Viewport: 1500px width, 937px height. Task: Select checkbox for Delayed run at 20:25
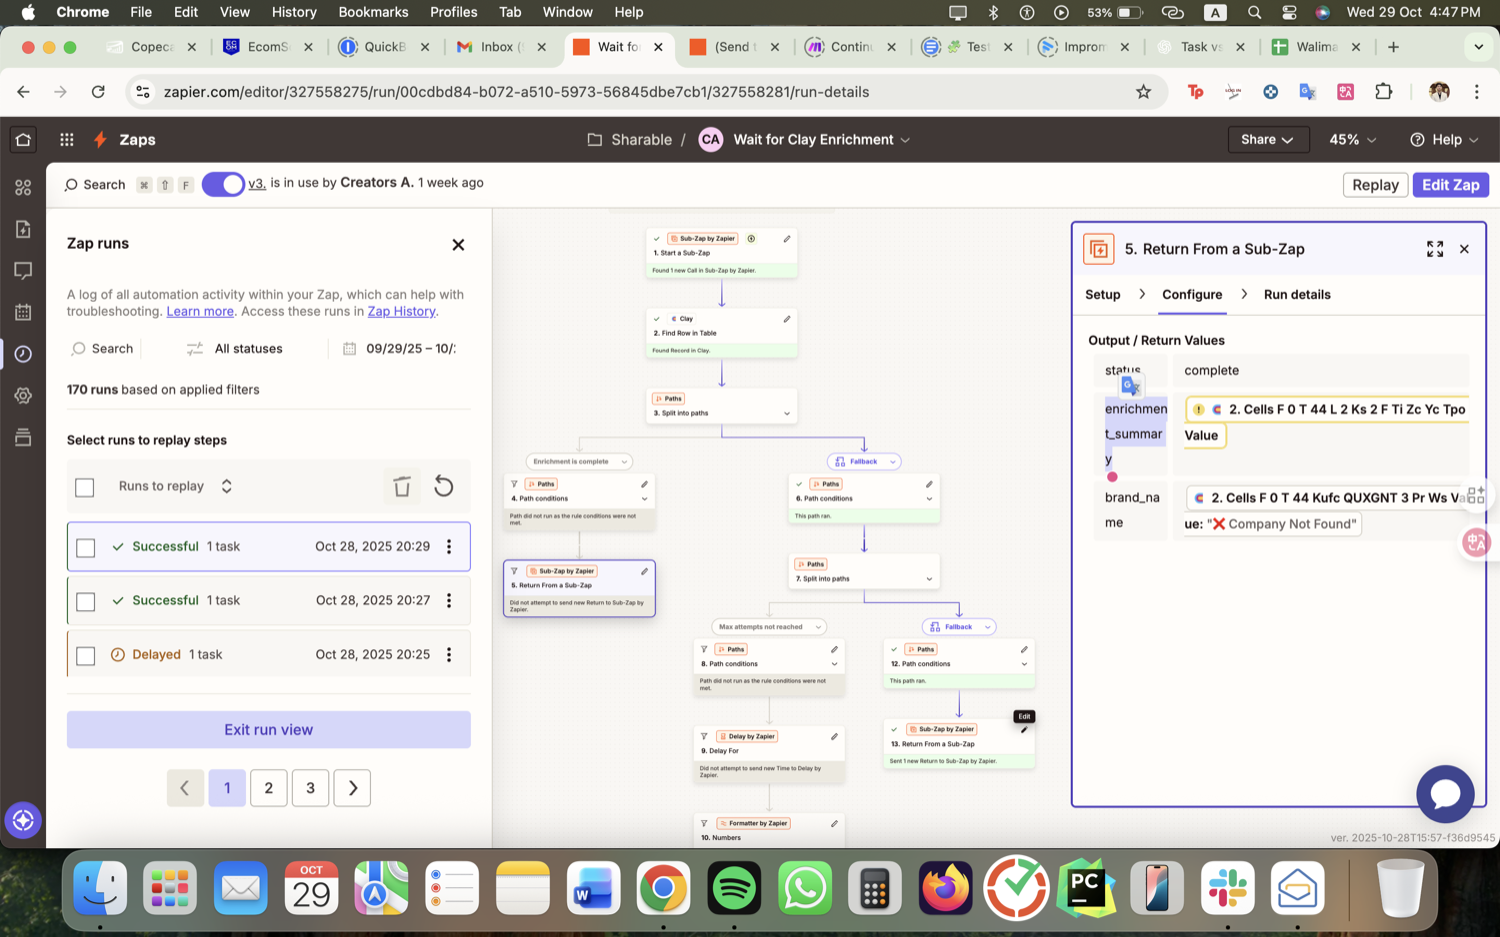coord(86,656)
